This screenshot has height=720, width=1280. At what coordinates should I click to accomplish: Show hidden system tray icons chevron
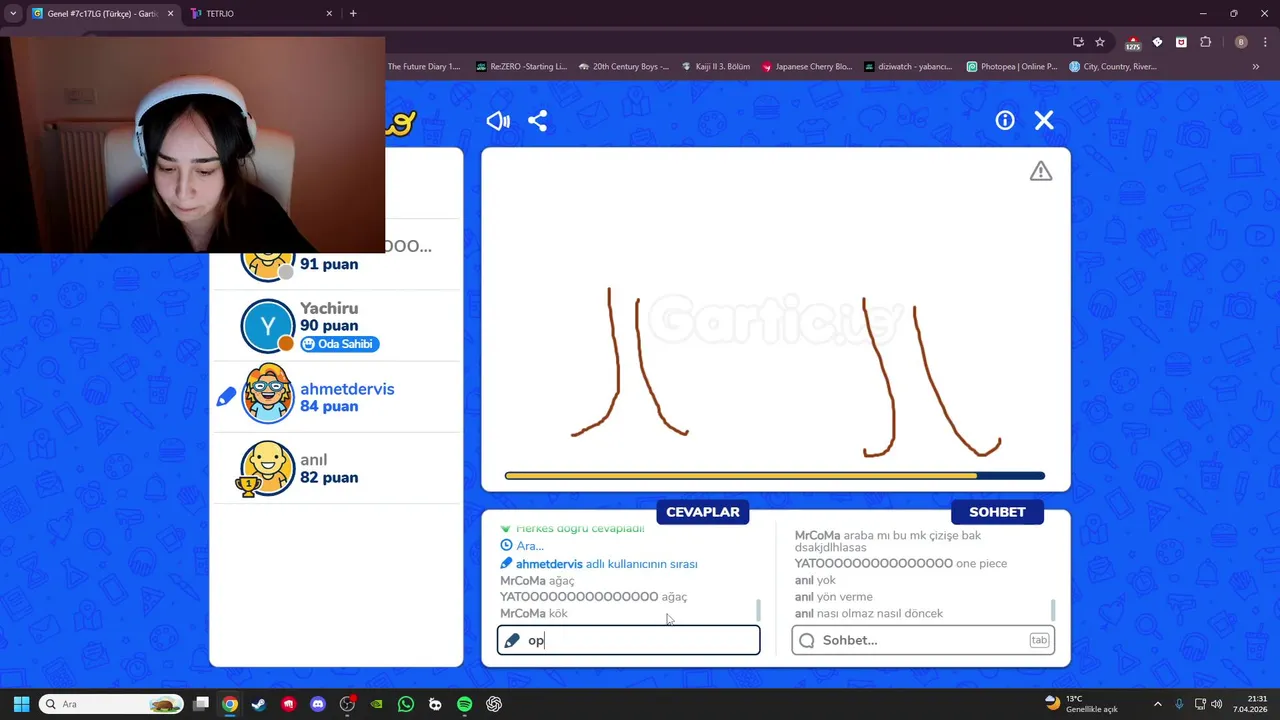(1158, 704)
